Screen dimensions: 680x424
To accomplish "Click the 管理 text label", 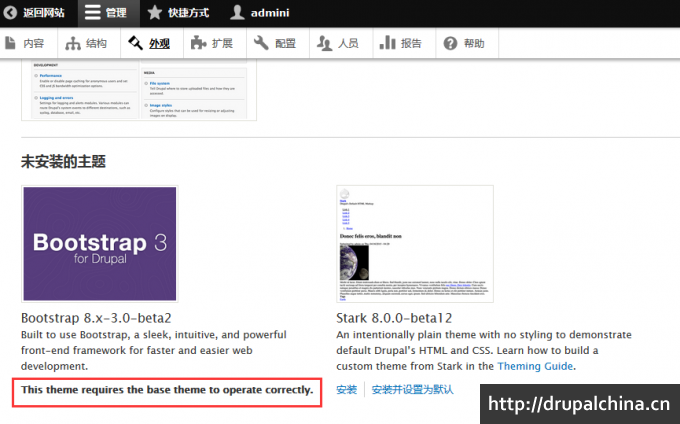I will [116, 13].
